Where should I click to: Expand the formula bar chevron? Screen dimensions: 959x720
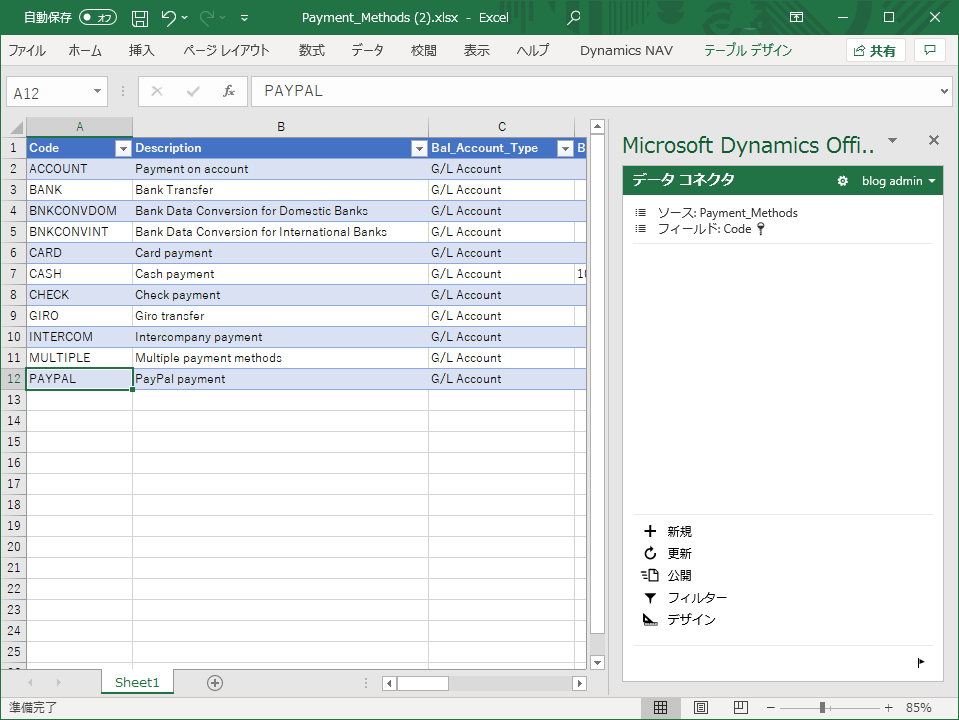(x=944, y=91)
